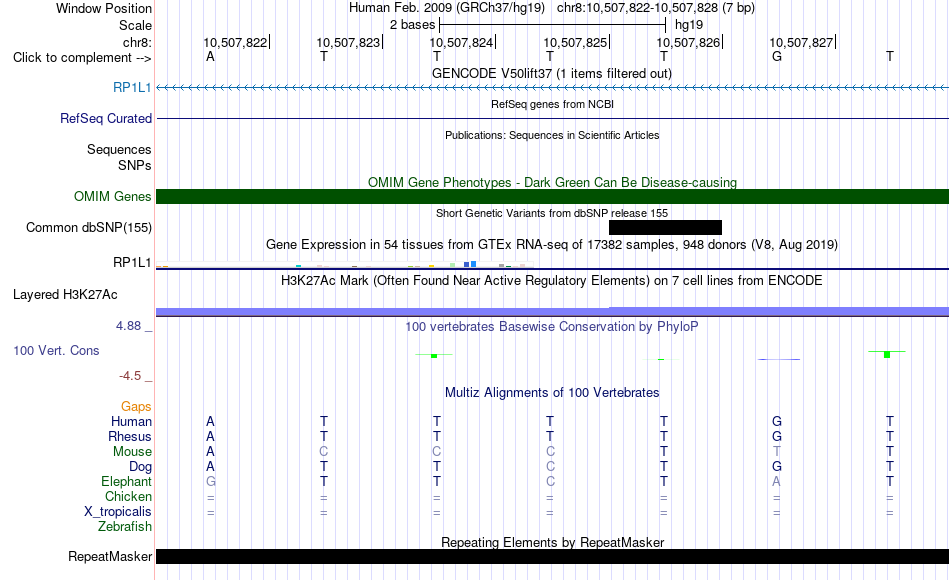This screenshot has height=580, width=950.
Task: Click the Rhesus alignment row label
Action: [x=130, y=437]
